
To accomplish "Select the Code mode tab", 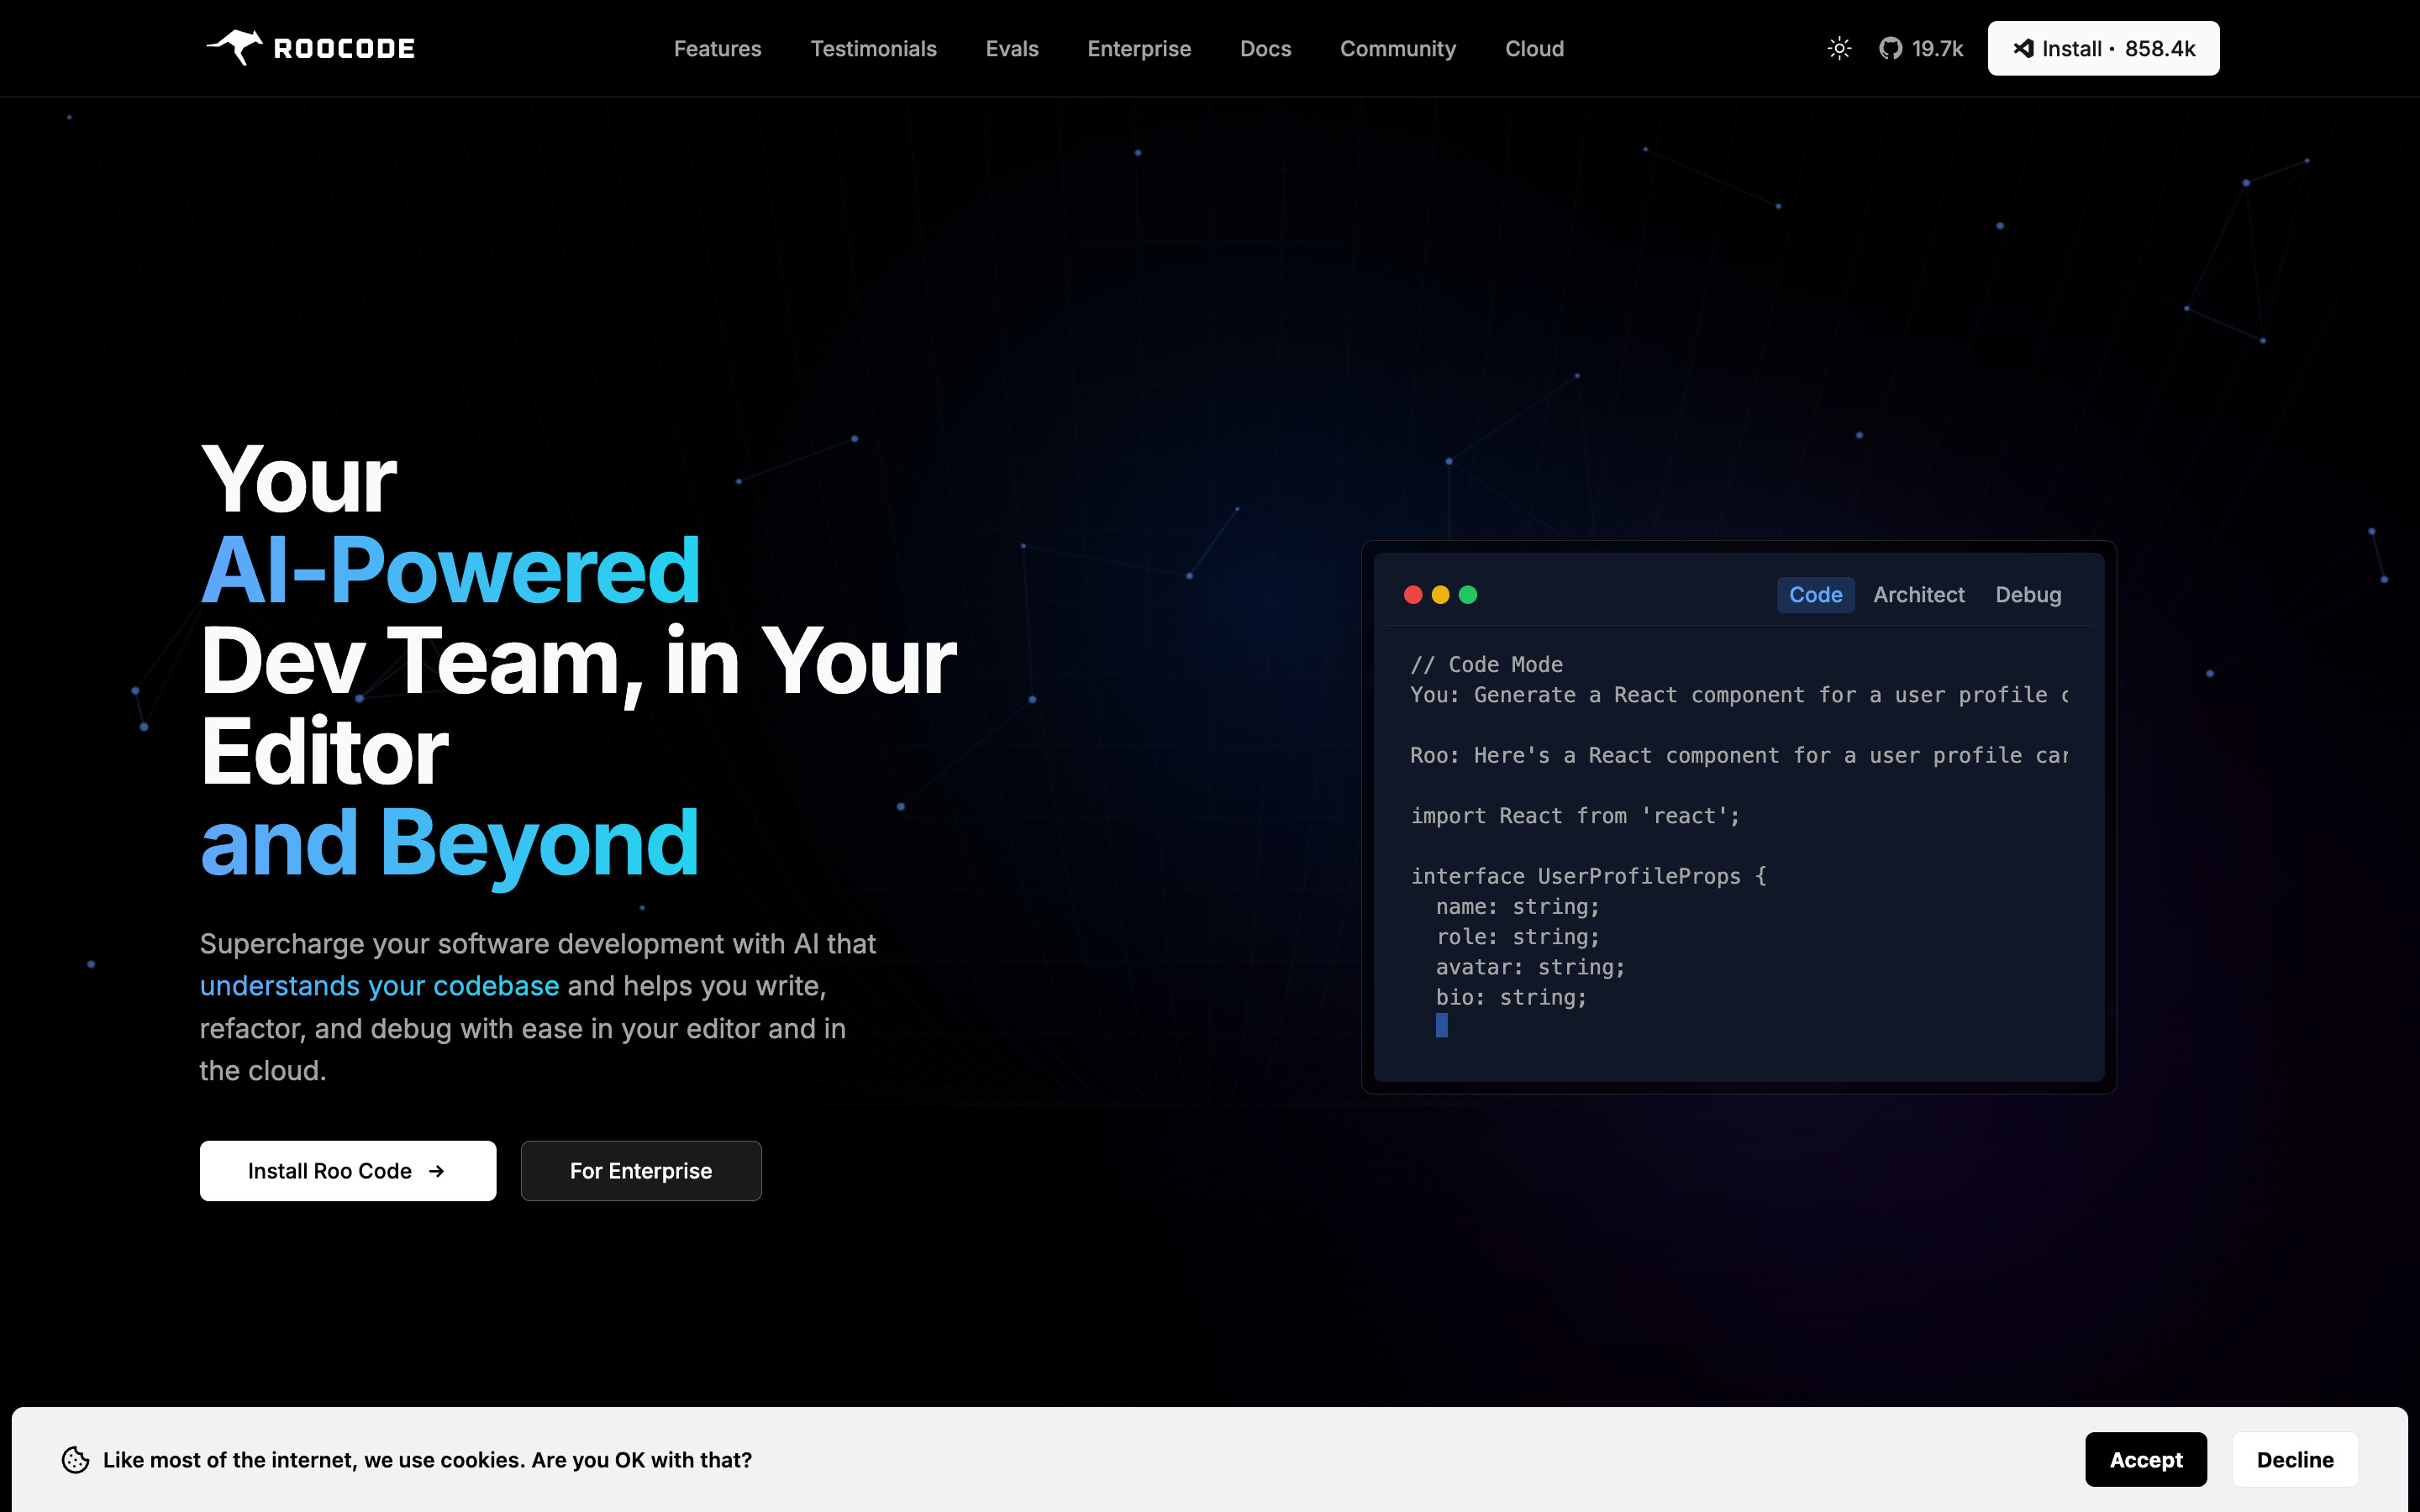I will coord(1815,595).
